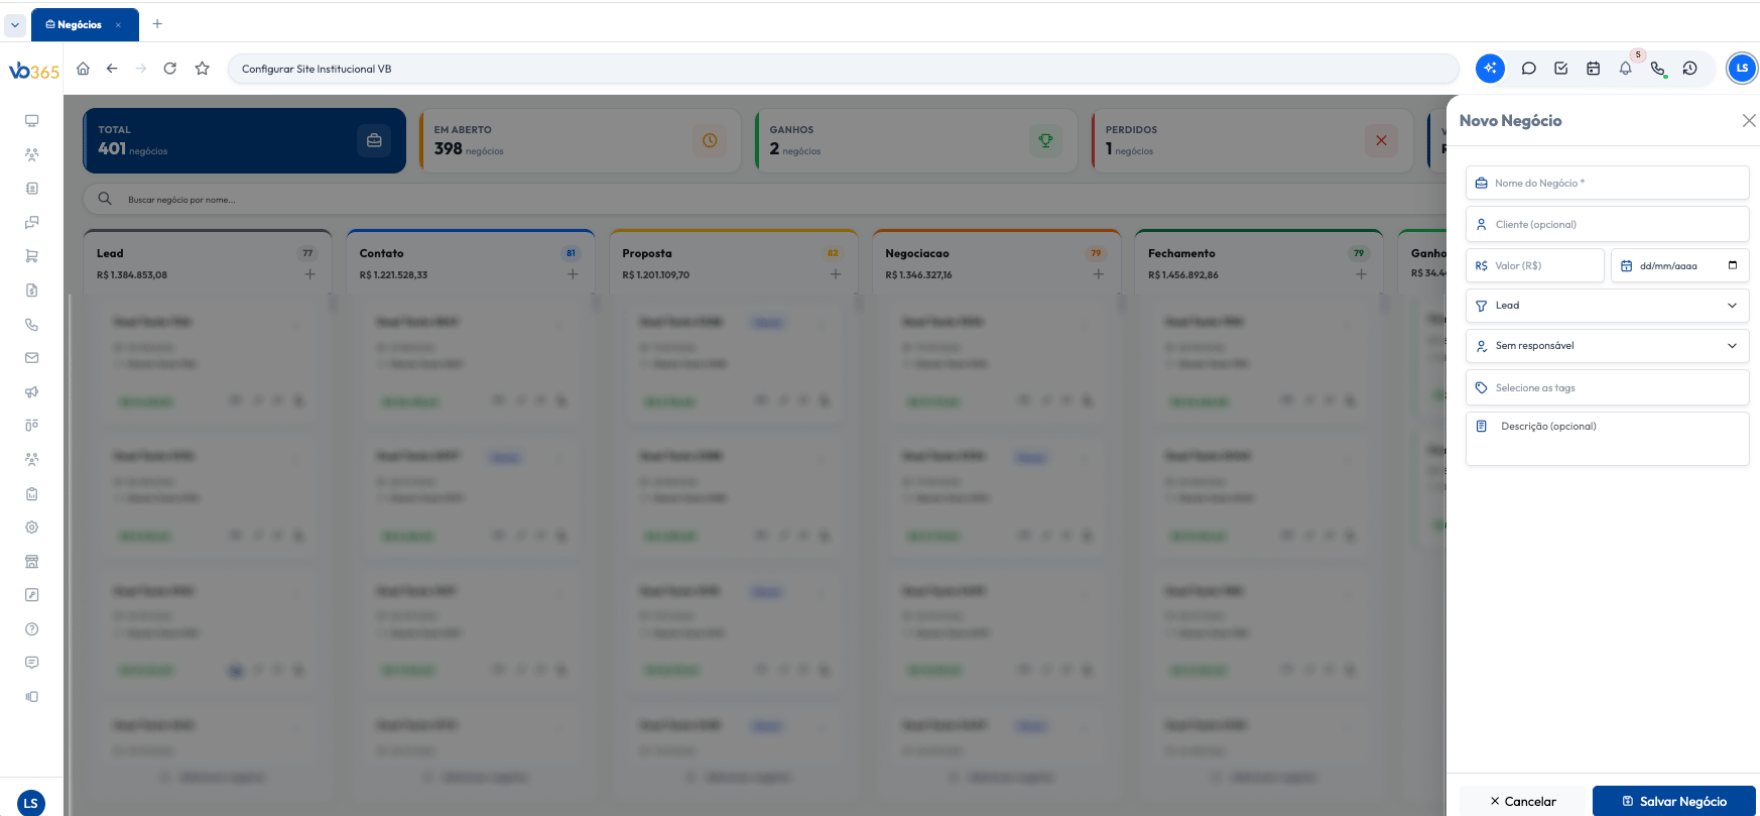Click the Cancelar button
Screen dimensions: 1760x816
click(x=1523, y=801)
